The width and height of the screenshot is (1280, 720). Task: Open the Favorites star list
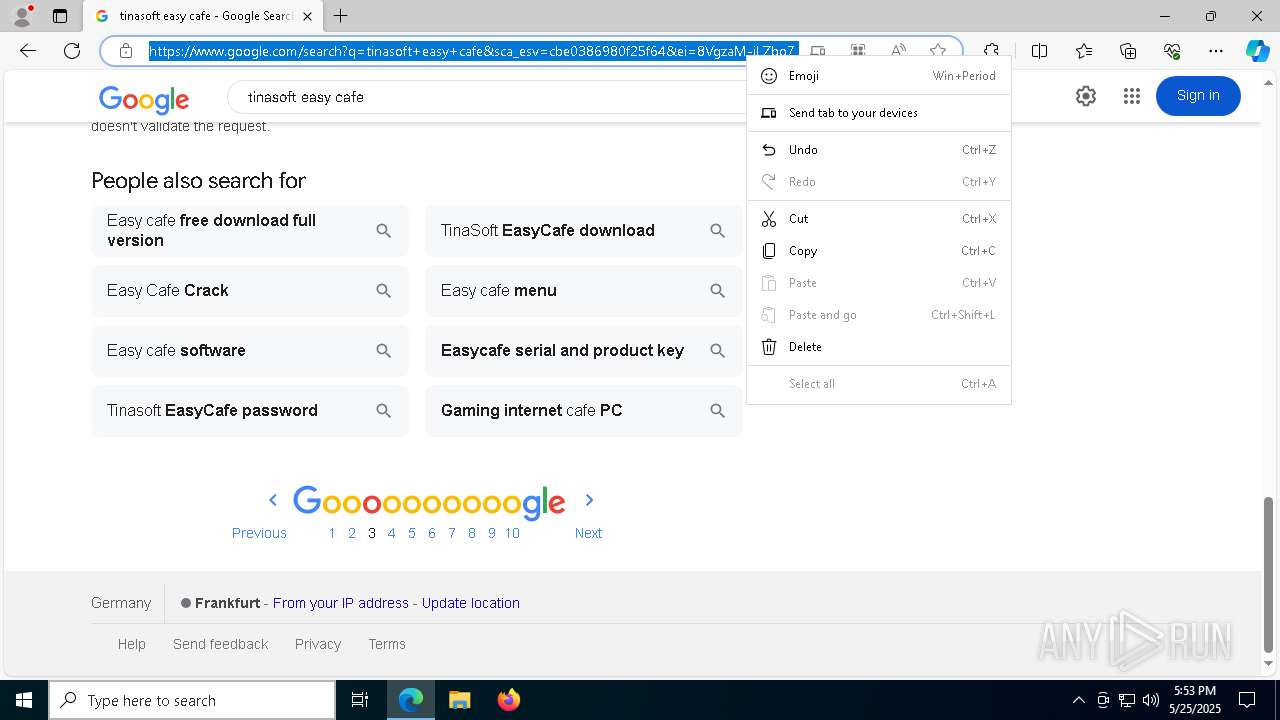tap(1084, 51)
